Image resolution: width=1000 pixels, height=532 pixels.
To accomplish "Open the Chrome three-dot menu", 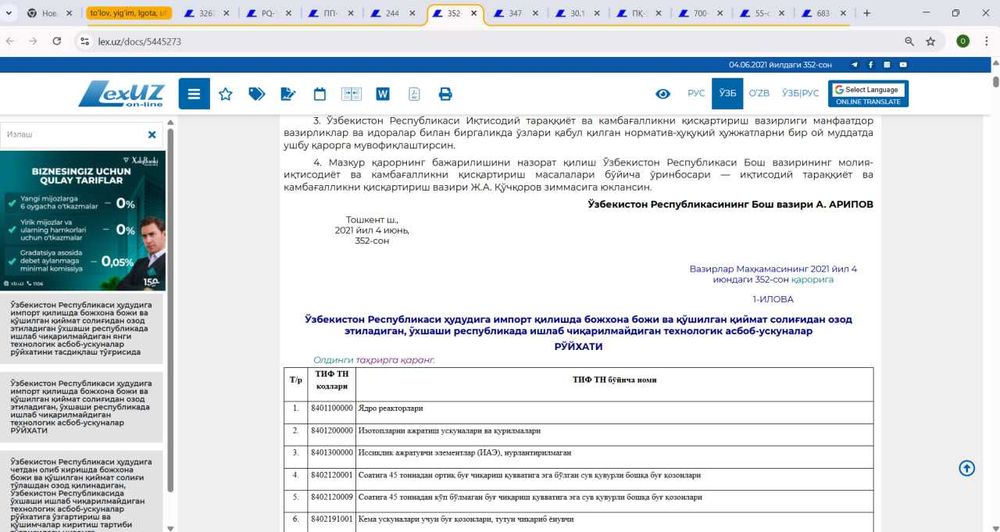I will point(986,41).
